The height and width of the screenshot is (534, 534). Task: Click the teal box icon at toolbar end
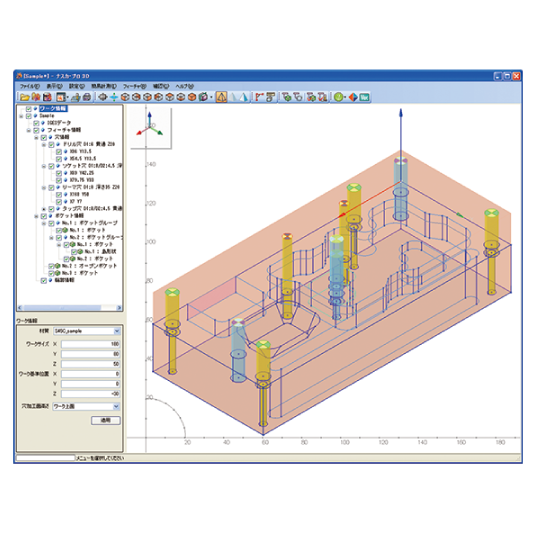tap(364, 97)
